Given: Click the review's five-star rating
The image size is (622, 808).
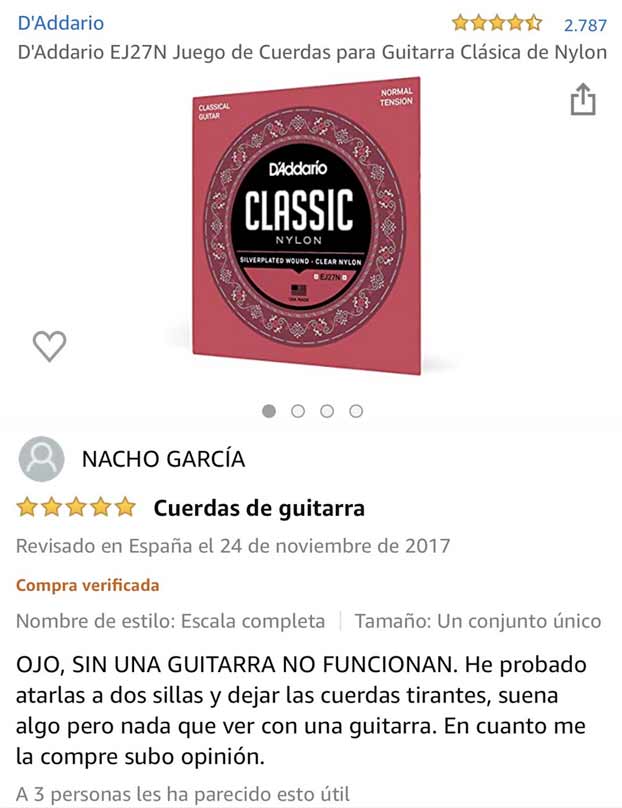Looking at the screenshot, I should pos(76,508).
